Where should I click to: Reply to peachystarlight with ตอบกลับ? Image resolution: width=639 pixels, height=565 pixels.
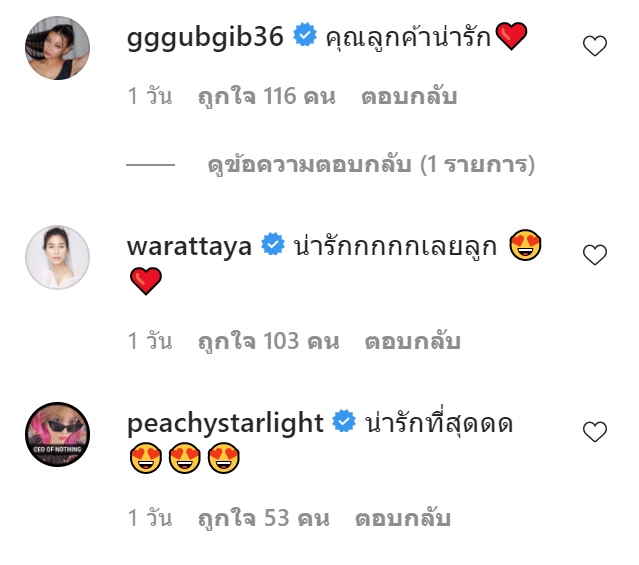(403, 518)
